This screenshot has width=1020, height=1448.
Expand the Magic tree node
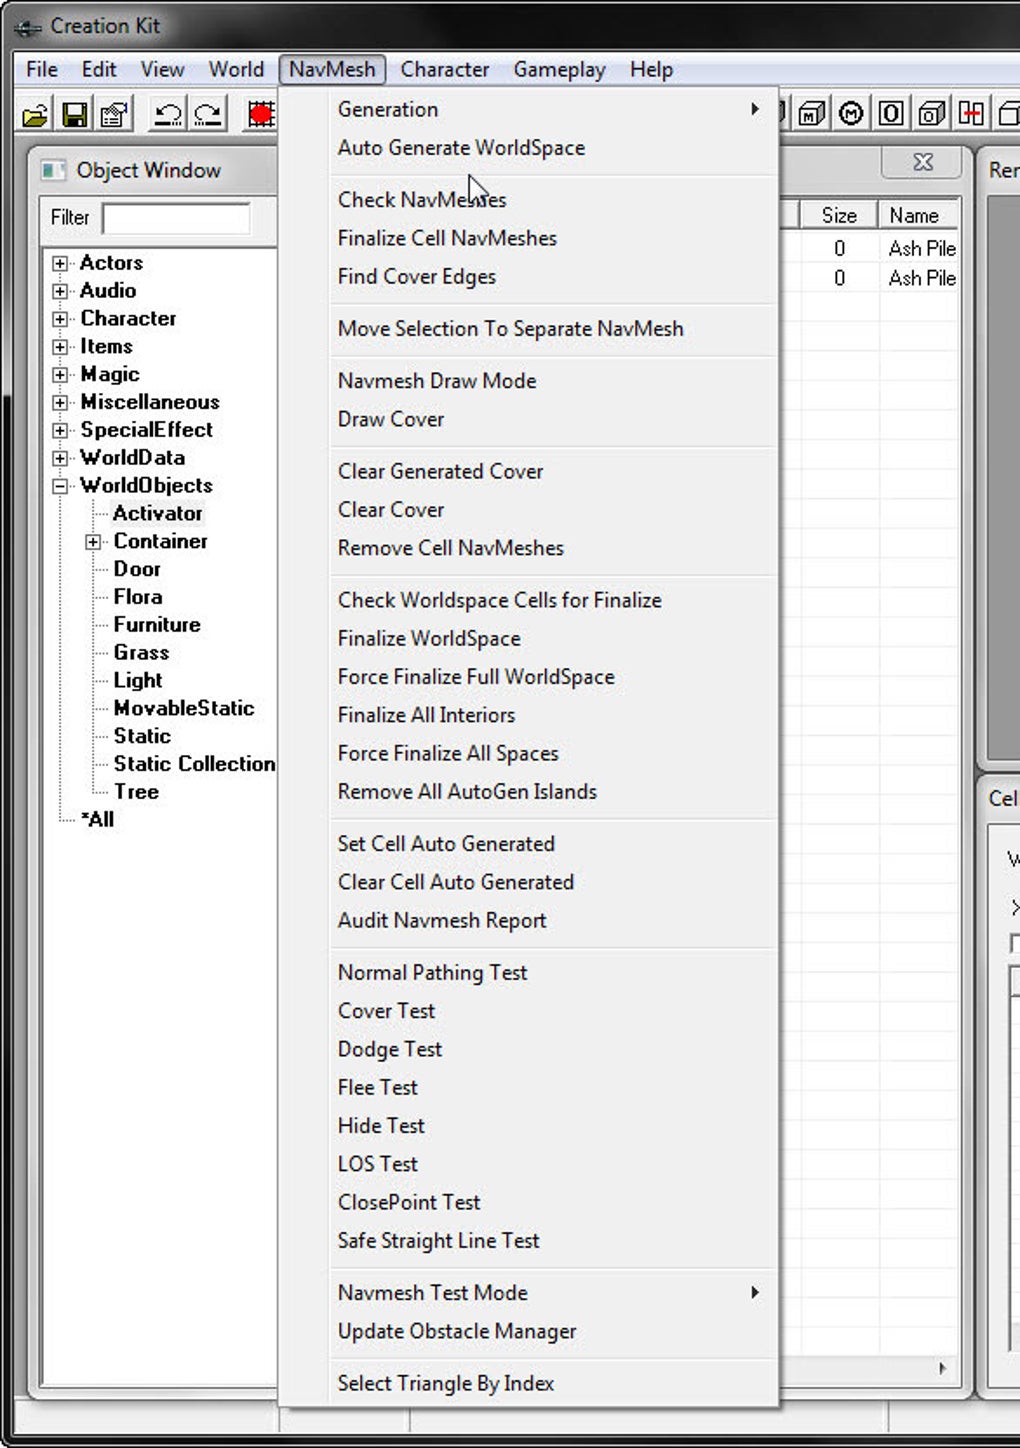[x=61, y=375]
